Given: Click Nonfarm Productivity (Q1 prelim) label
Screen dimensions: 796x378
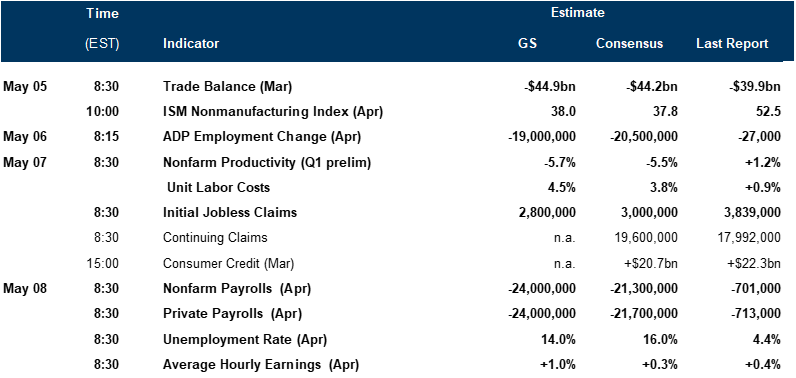Looking at the screenshot, I should coord(267,162).
